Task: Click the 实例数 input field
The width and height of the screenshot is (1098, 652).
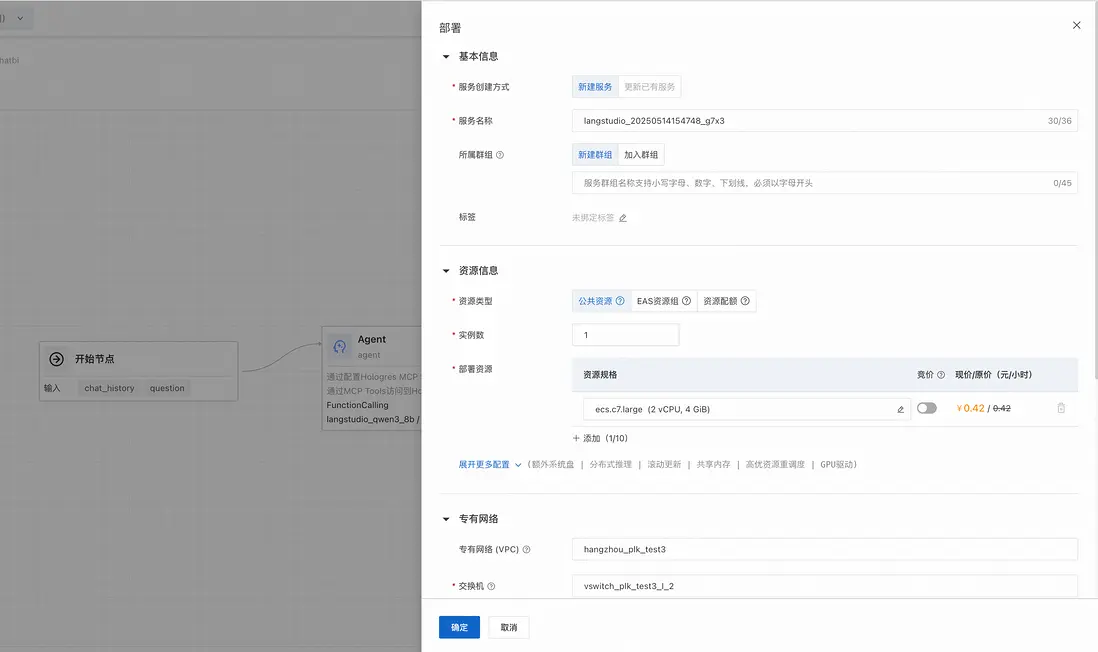Action: [625, 335]
